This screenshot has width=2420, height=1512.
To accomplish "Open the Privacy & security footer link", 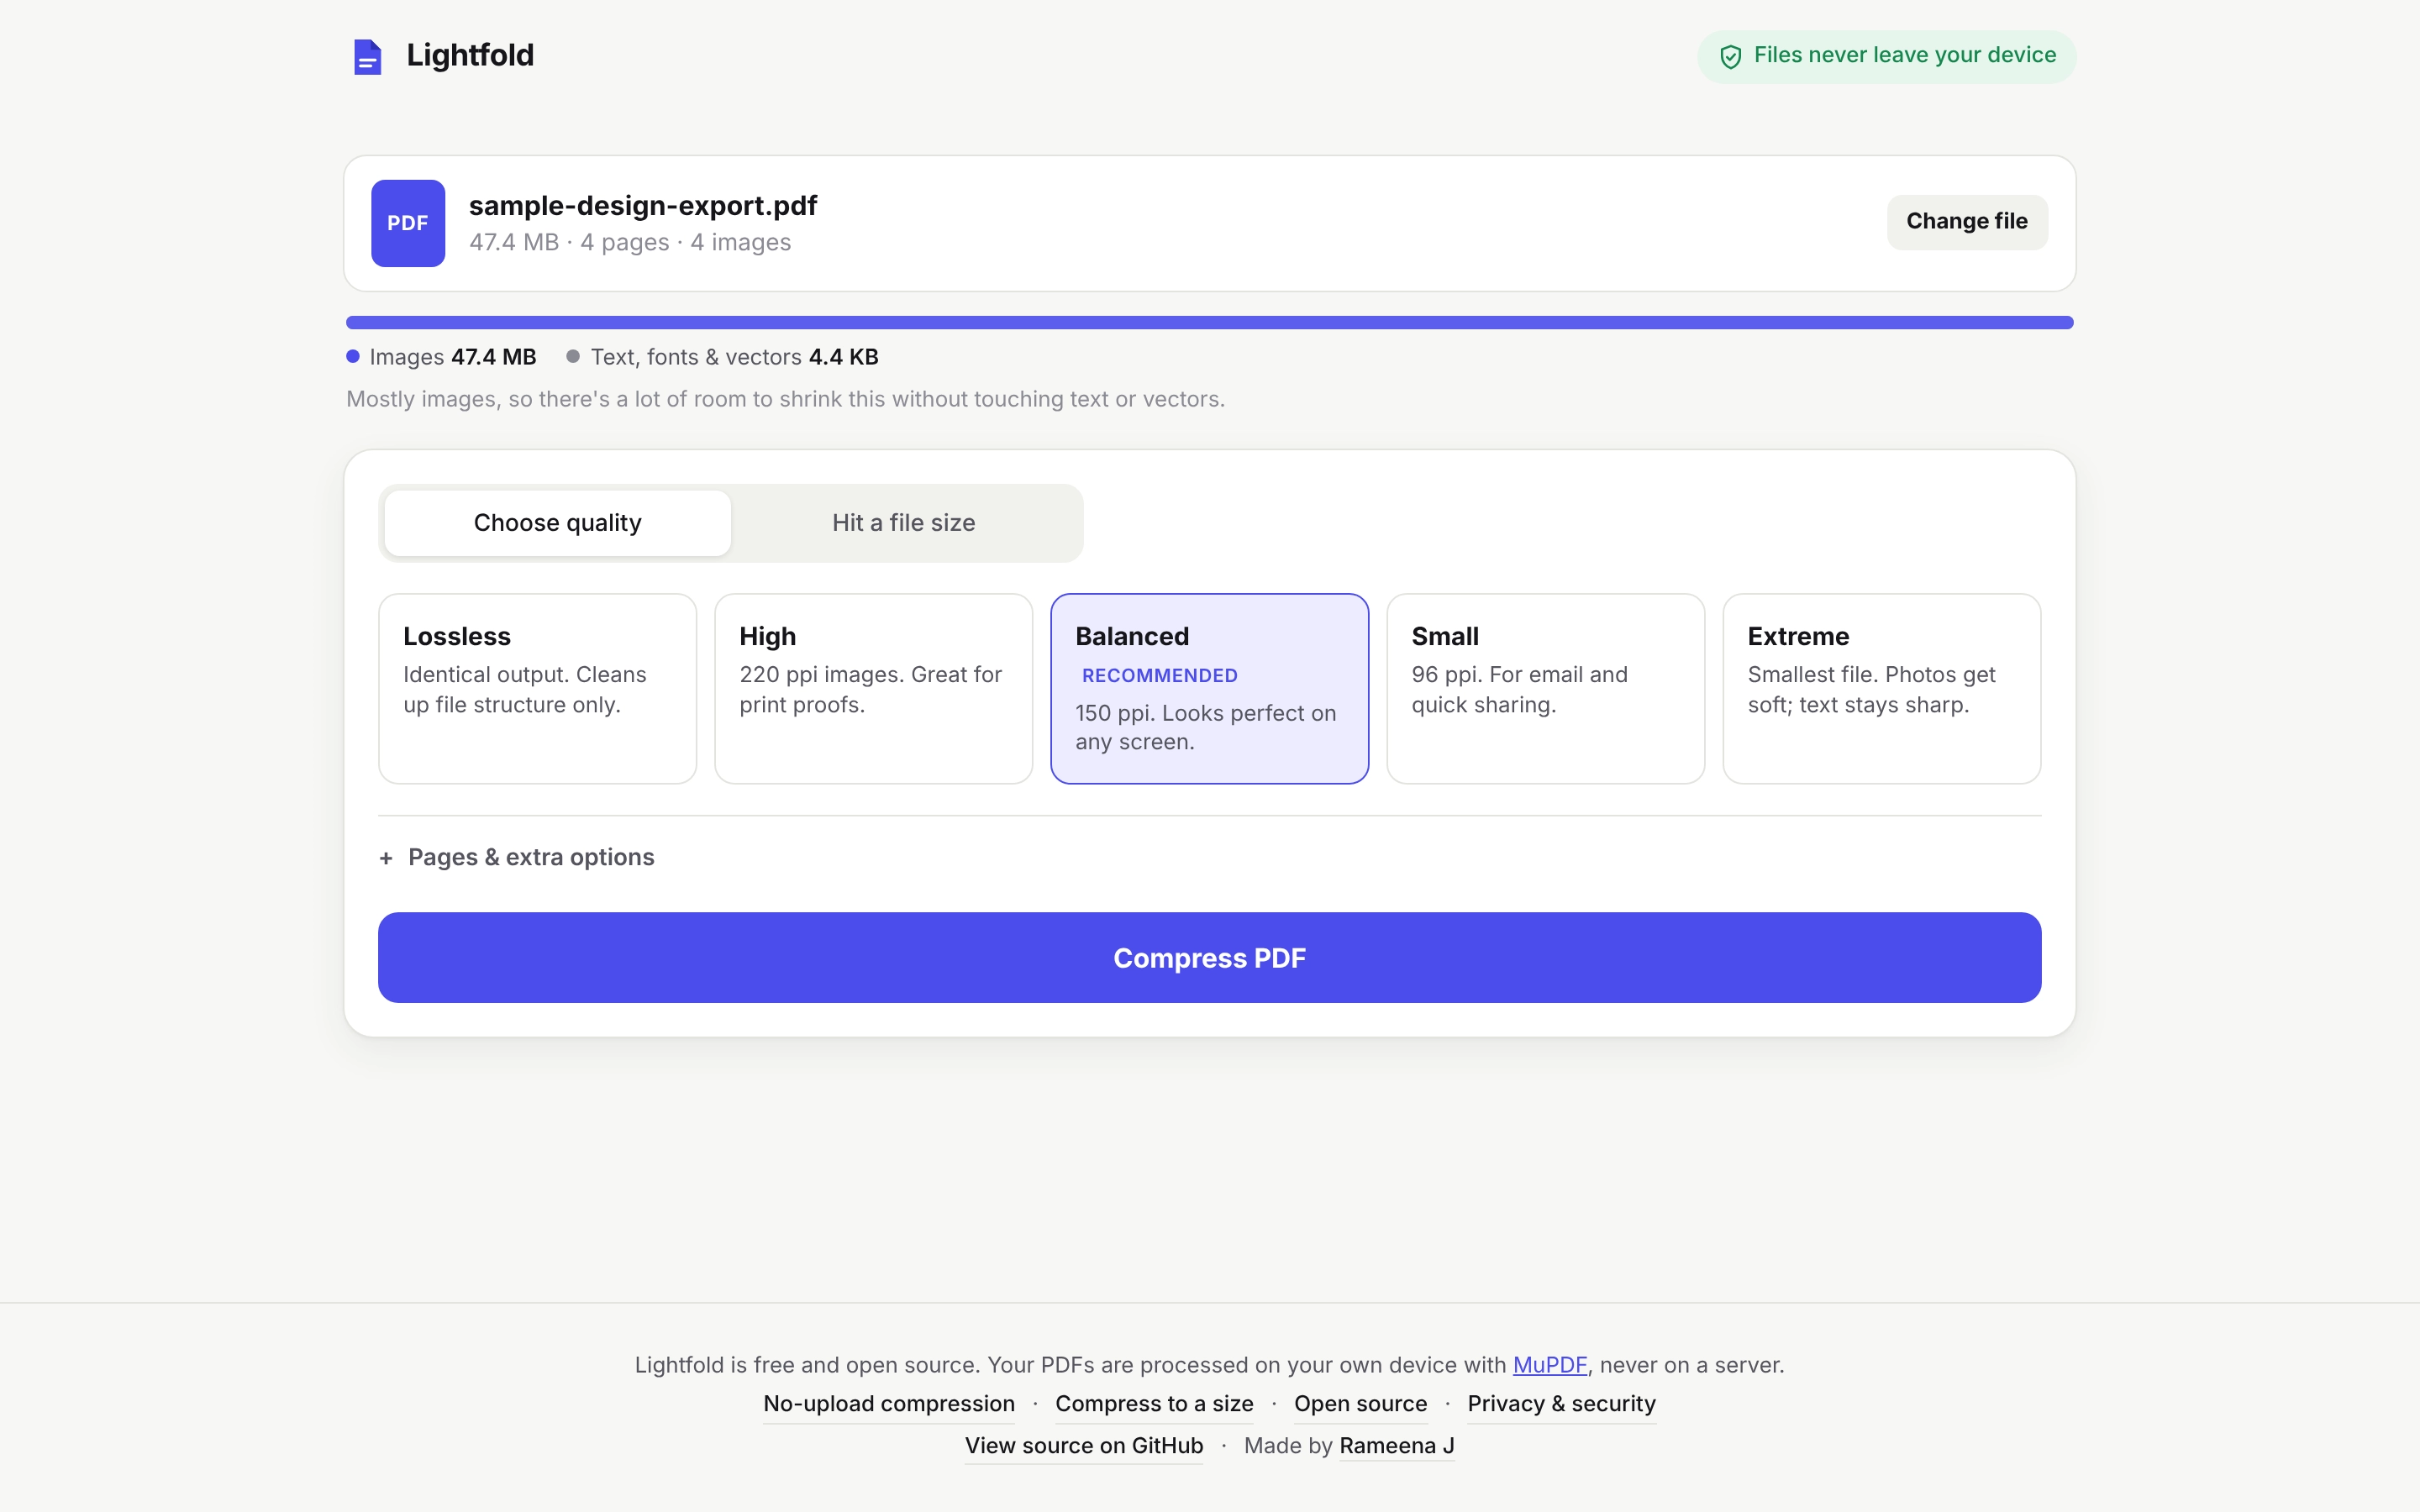I will pos(1562,1404).
